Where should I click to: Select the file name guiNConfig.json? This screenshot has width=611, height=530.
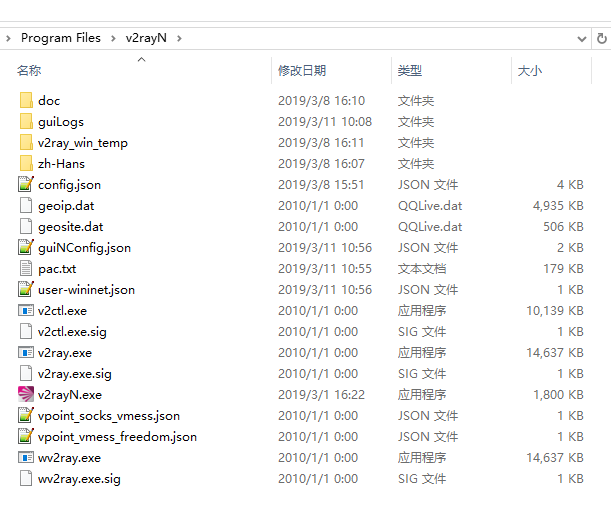(x=85, y=248)
